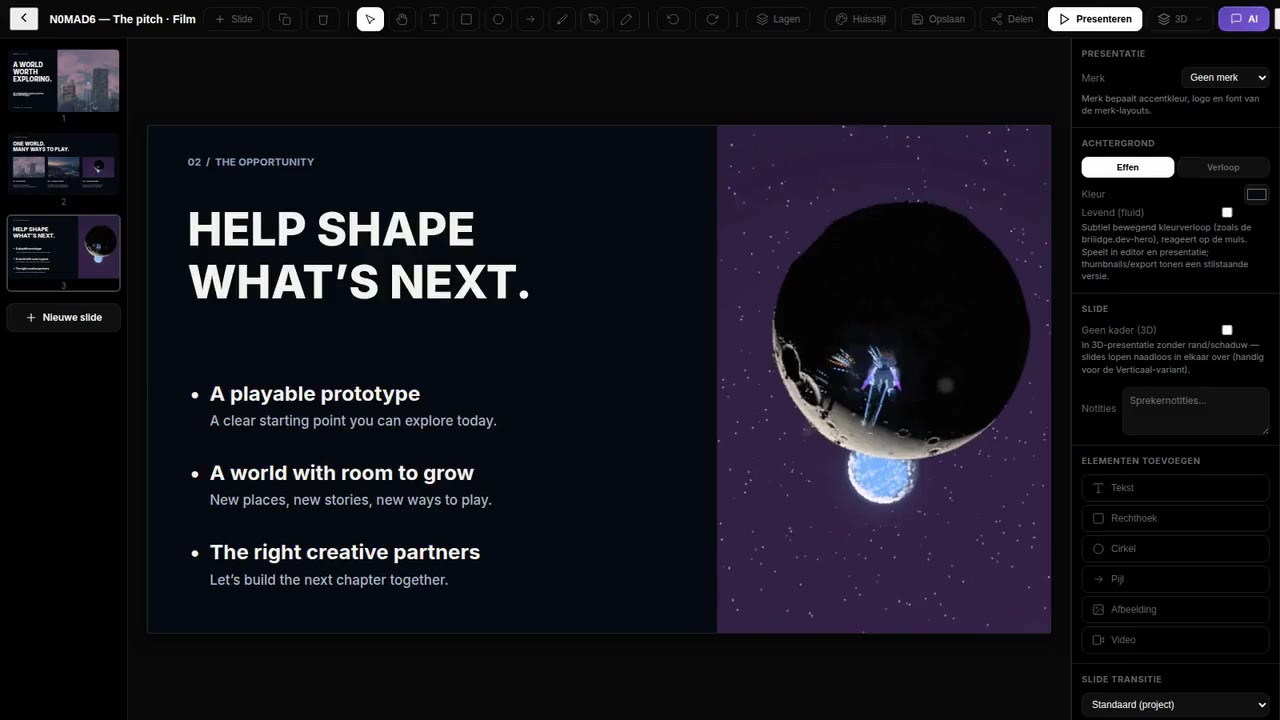
Task: Pick the circle shape tool in toolbar
Action: 498,19
